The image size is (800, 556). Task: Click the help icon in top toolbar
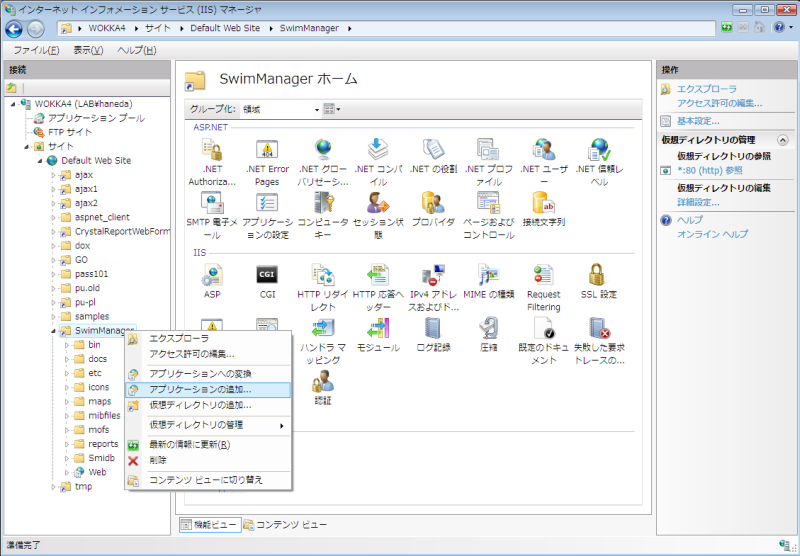[x=779, y=28]
